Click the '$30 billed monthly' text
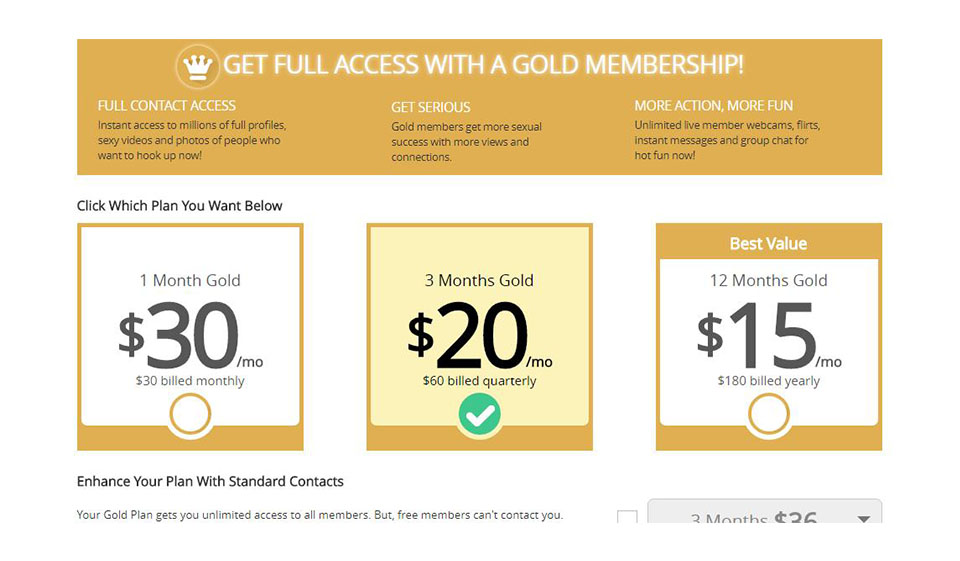The height and width of the screenshot is (561, 960). tap(190, 381)
